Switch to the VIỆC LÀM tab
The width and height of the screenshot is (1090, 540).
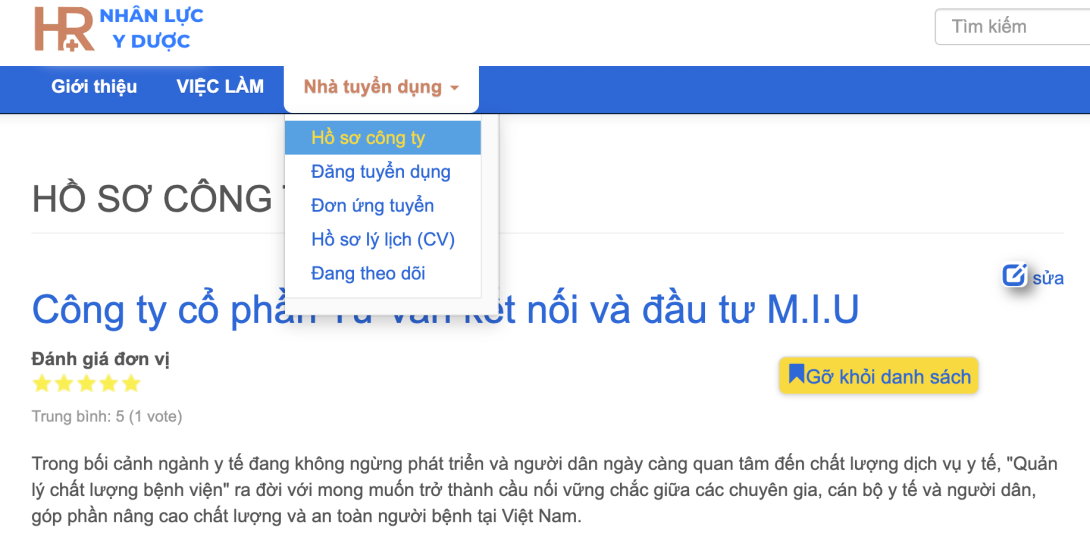click(220, 87)
